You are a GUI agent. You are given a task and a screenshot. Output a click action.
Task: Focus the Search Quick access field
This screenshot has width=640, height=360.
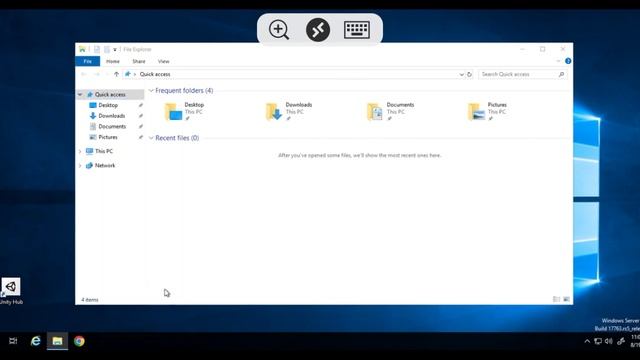click(x=523, y=74)
